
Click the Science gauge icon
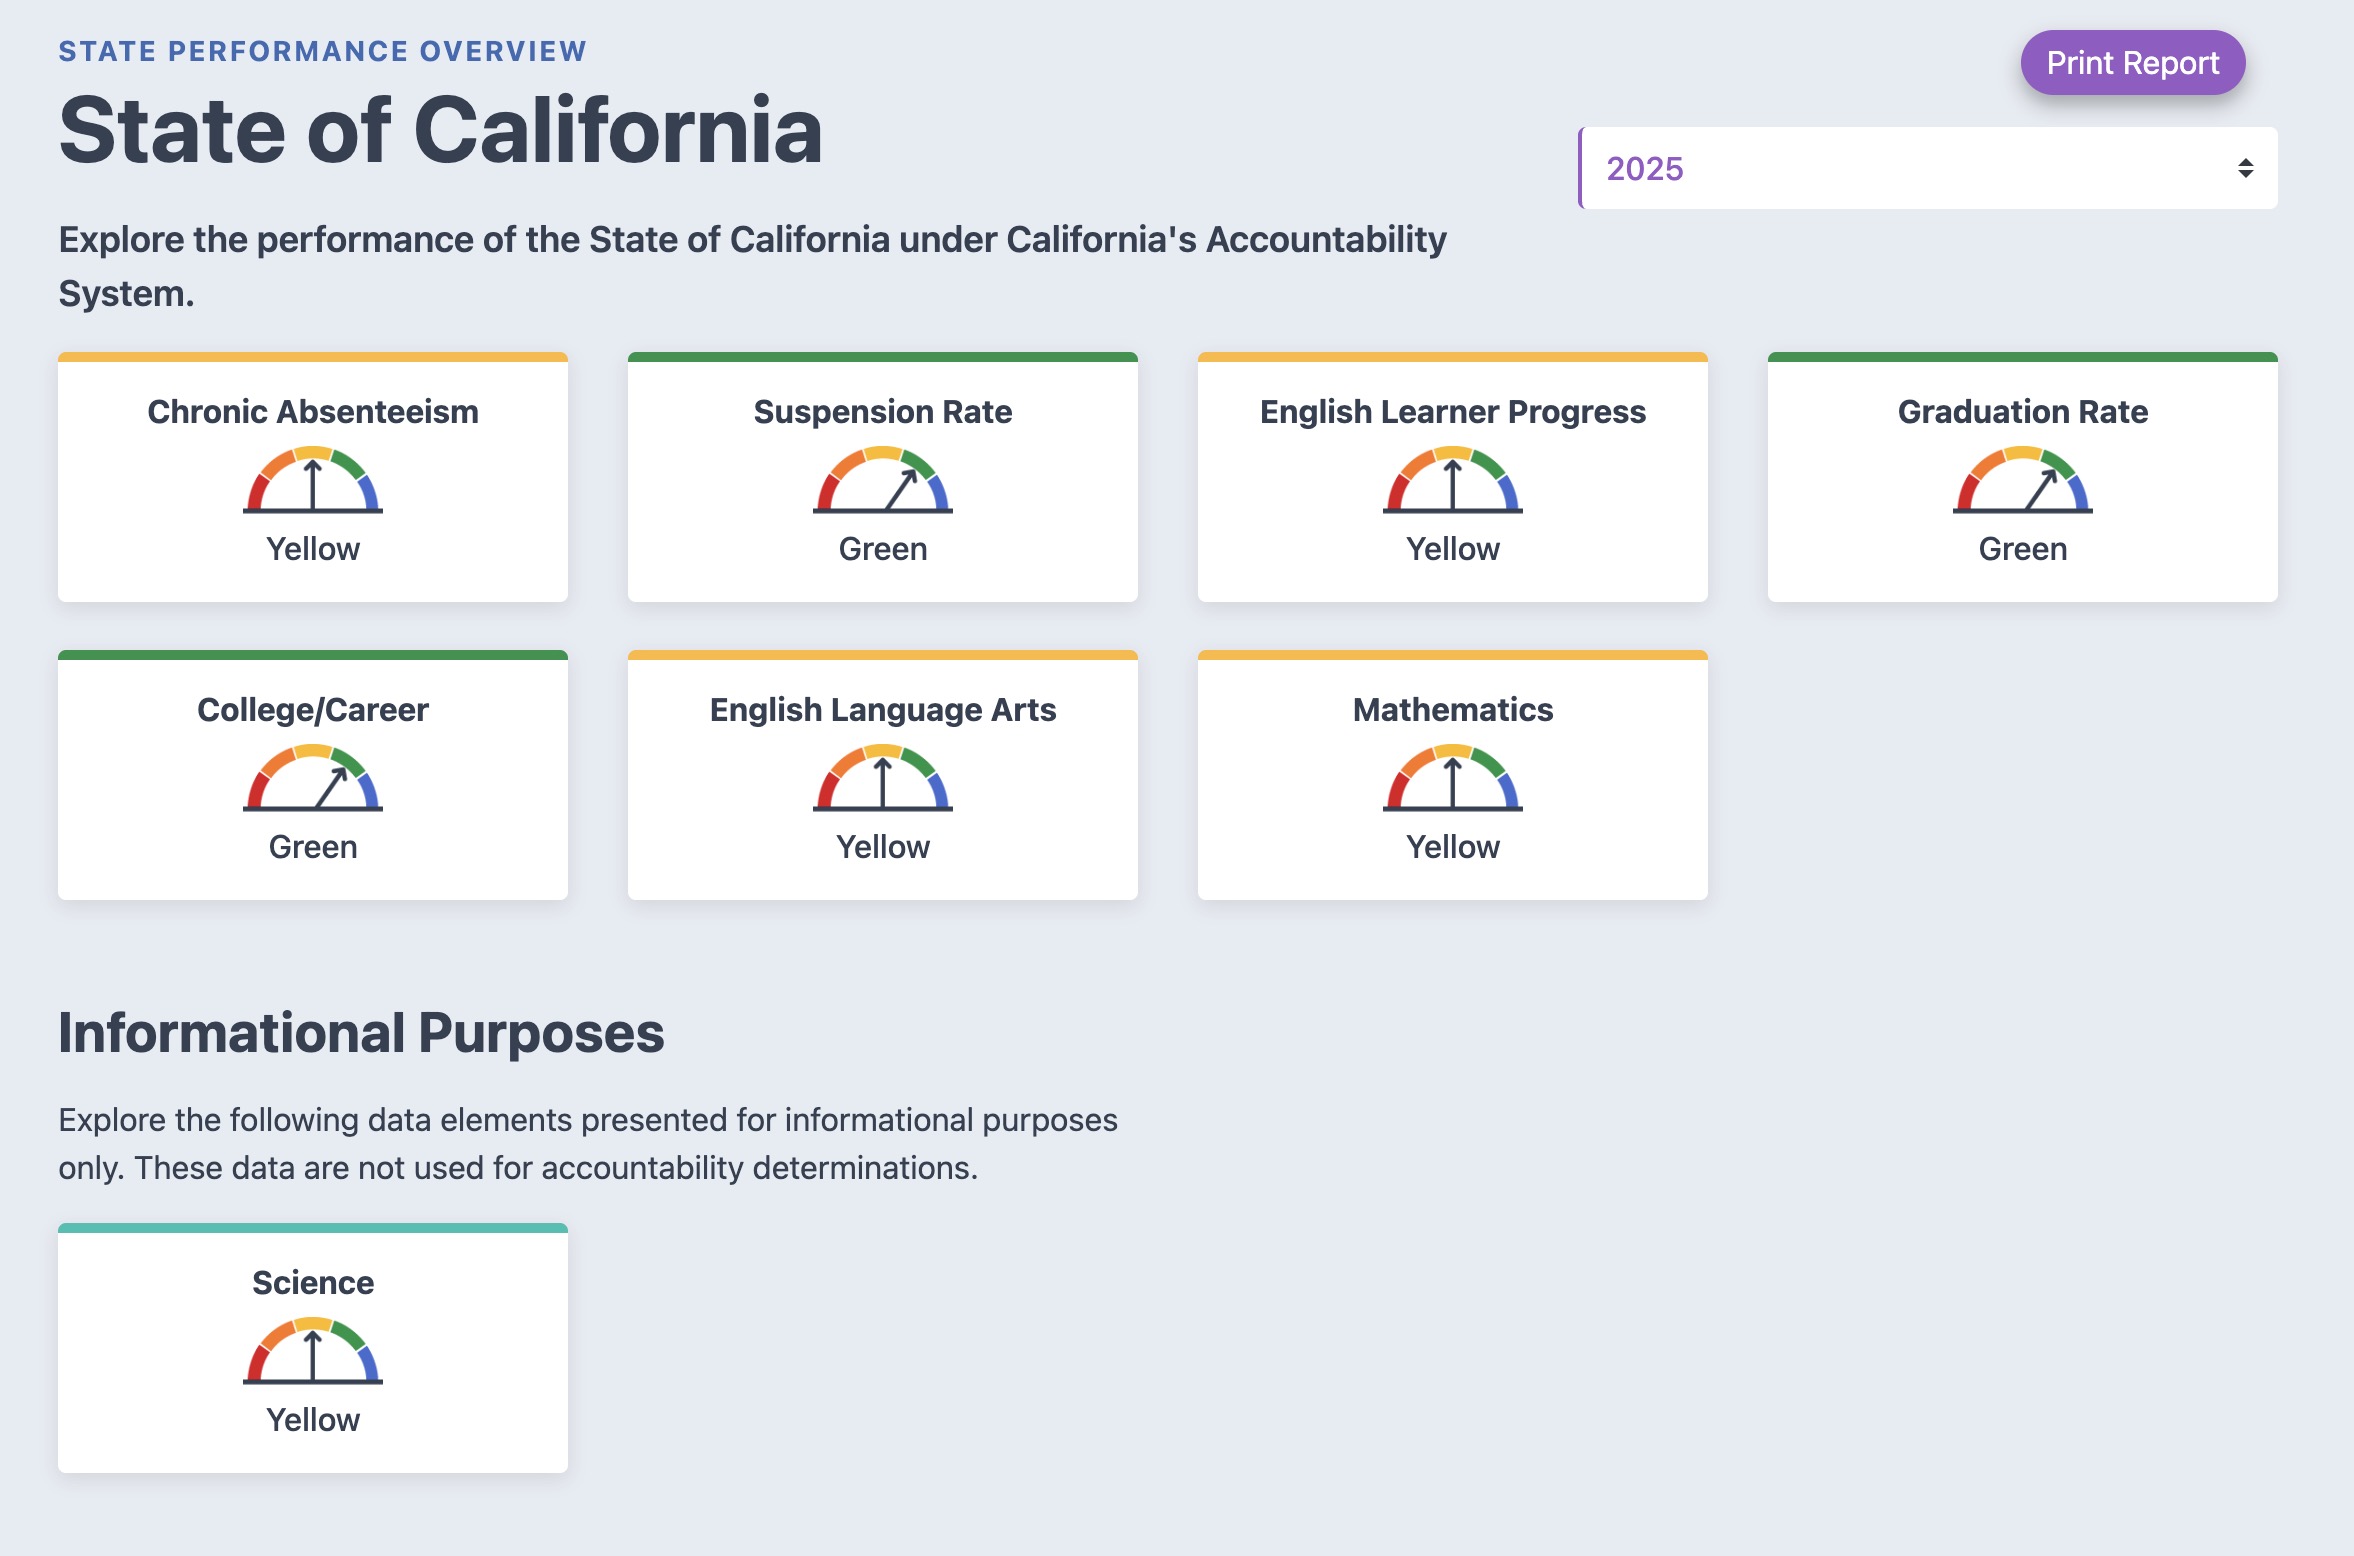[x=313, y=1352]
